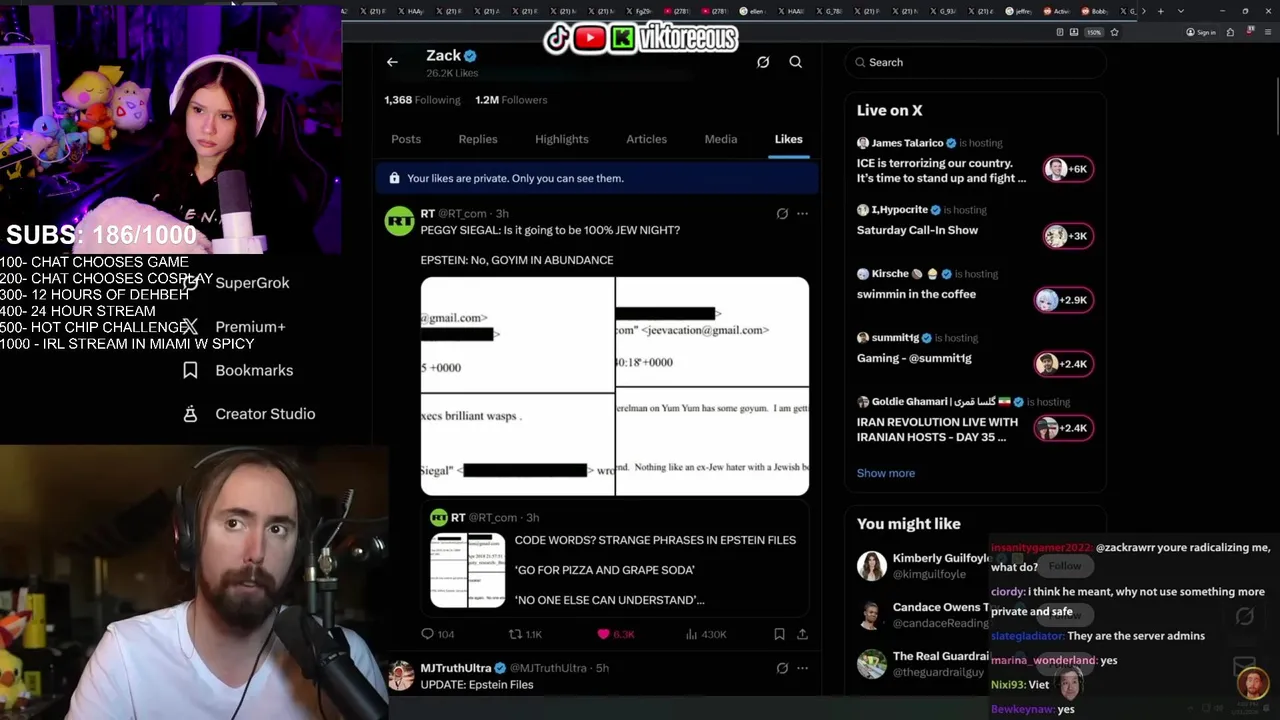Open the +2.9K listeners badge for Kirsche
This screenshot has height=720, width=1280.
tap(1064, 300)
